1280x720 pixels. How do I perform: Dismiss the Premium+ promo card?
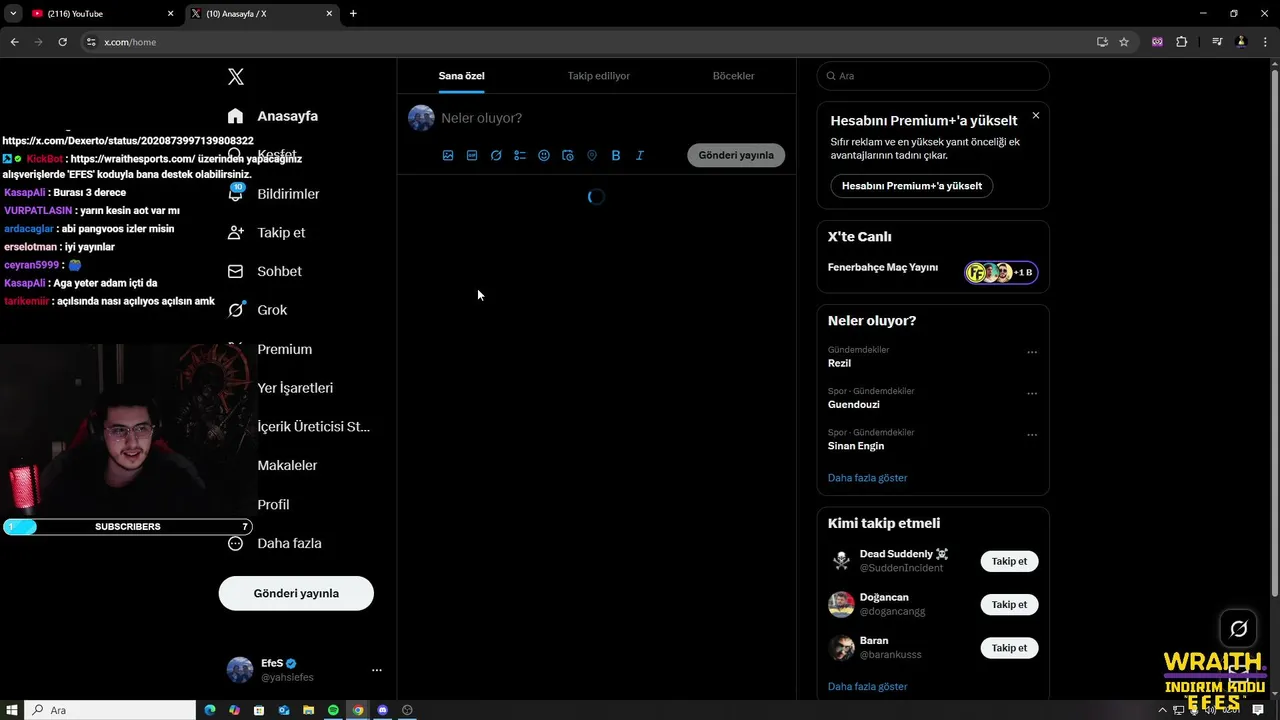click(1036, 116)
